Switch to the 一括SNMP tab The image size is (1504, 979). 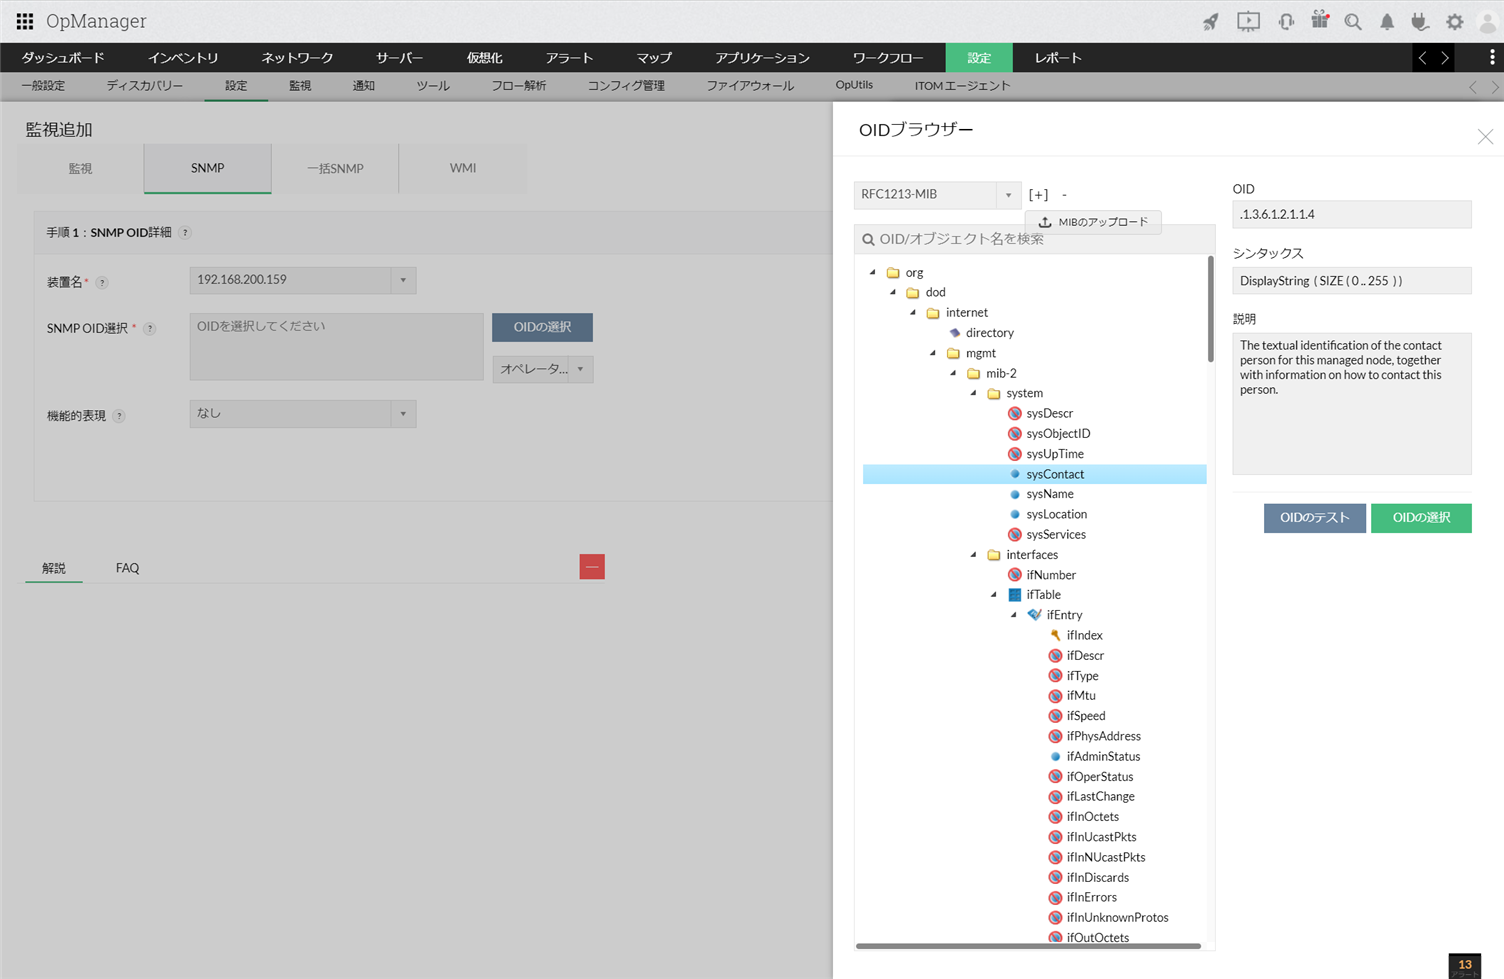pos(335,168)
